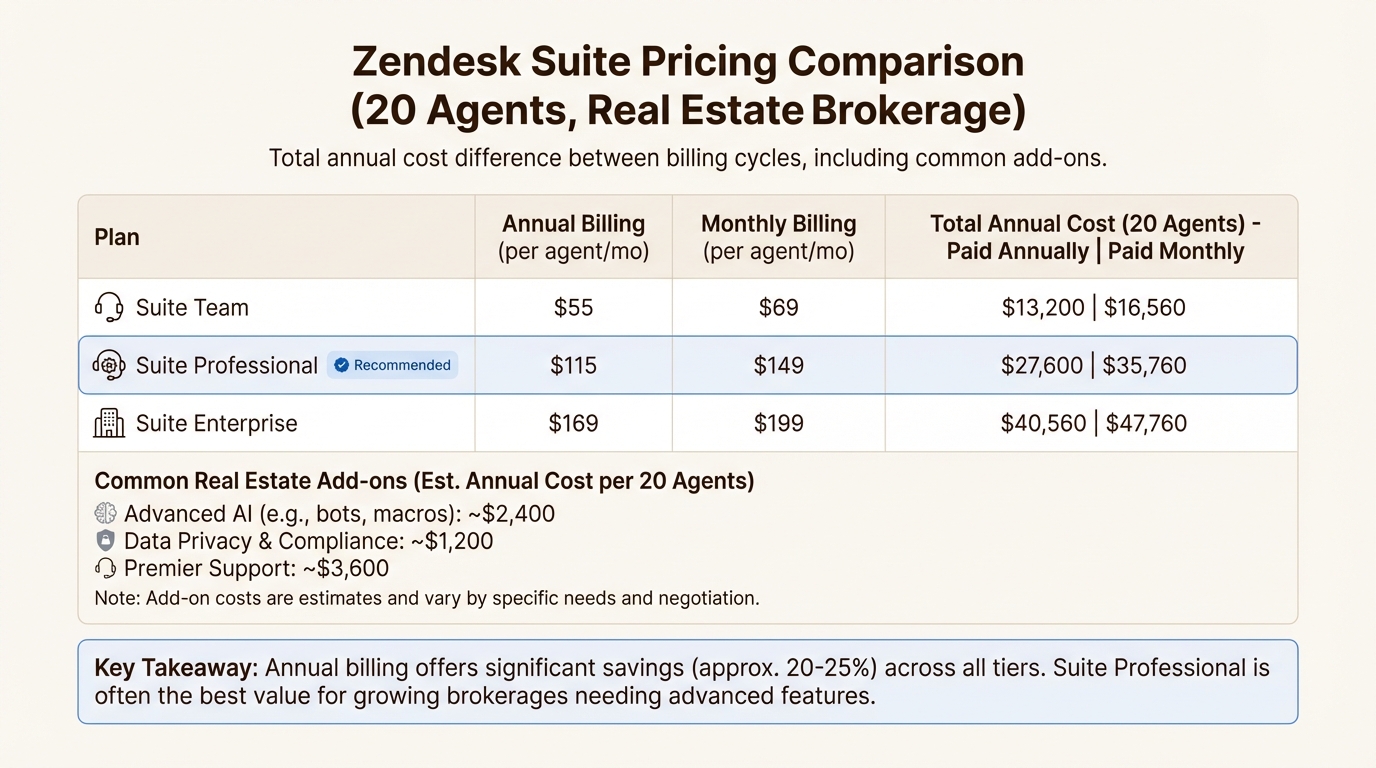This screenshot has width=1376, height=768.
Task: Click the Suite Enterprise building icon
Action: click(x=109, y=423)
